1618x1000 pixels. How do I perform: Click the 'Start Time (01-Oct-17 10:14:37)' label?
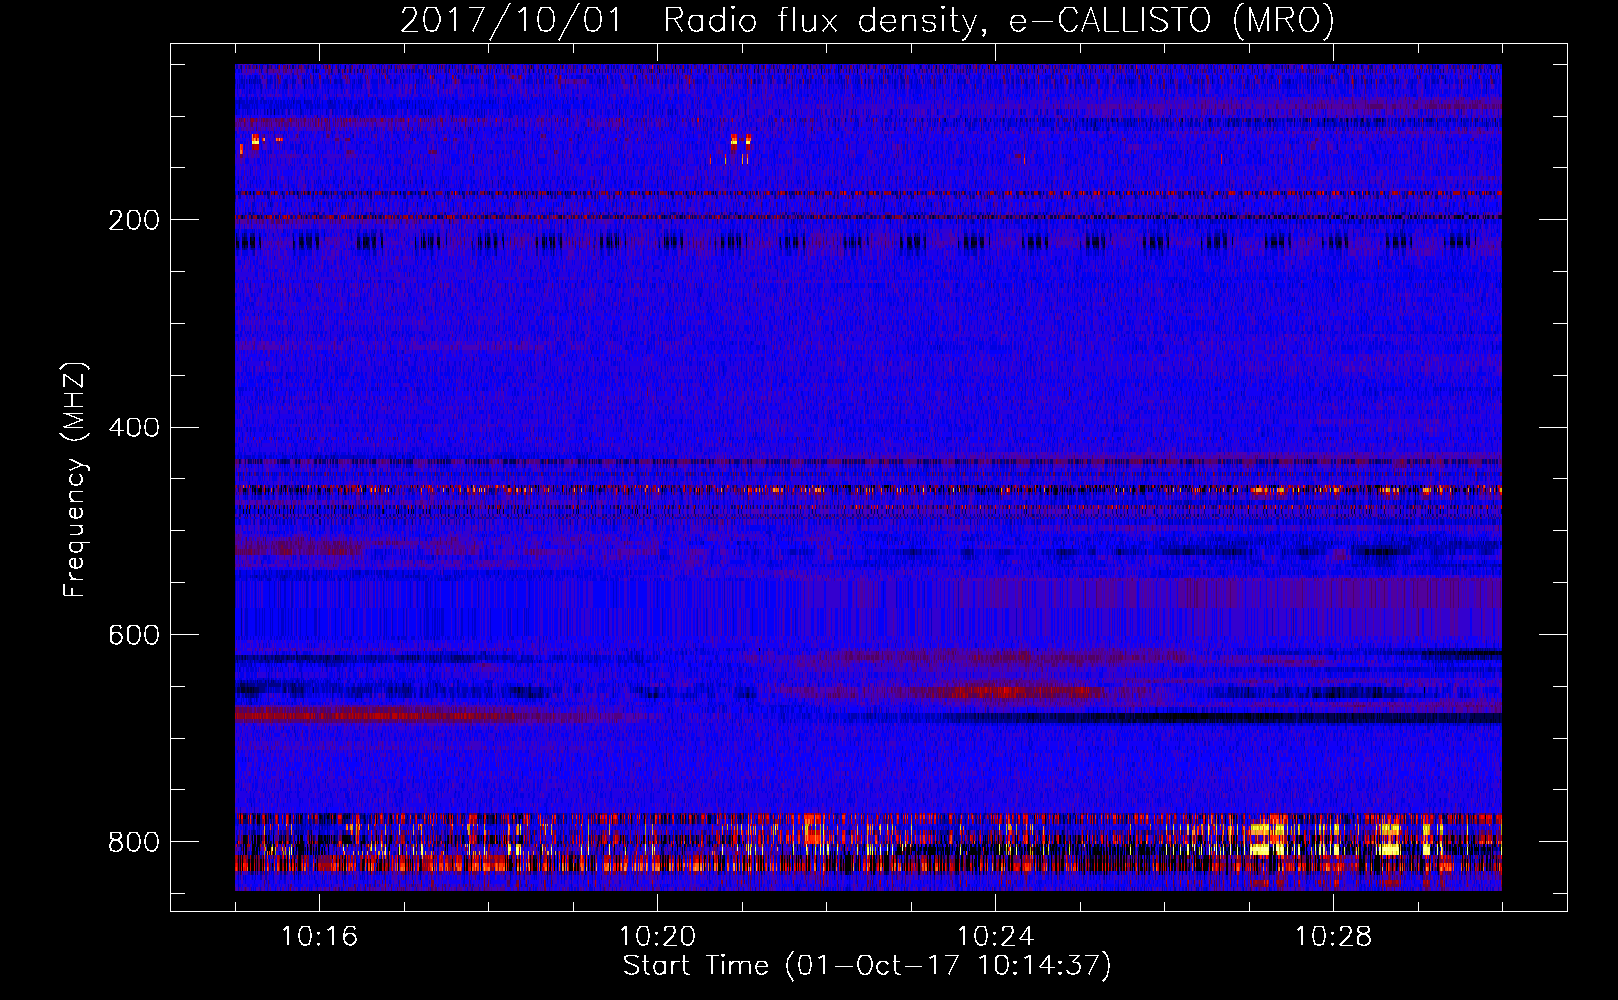click(x=867, y=966)
